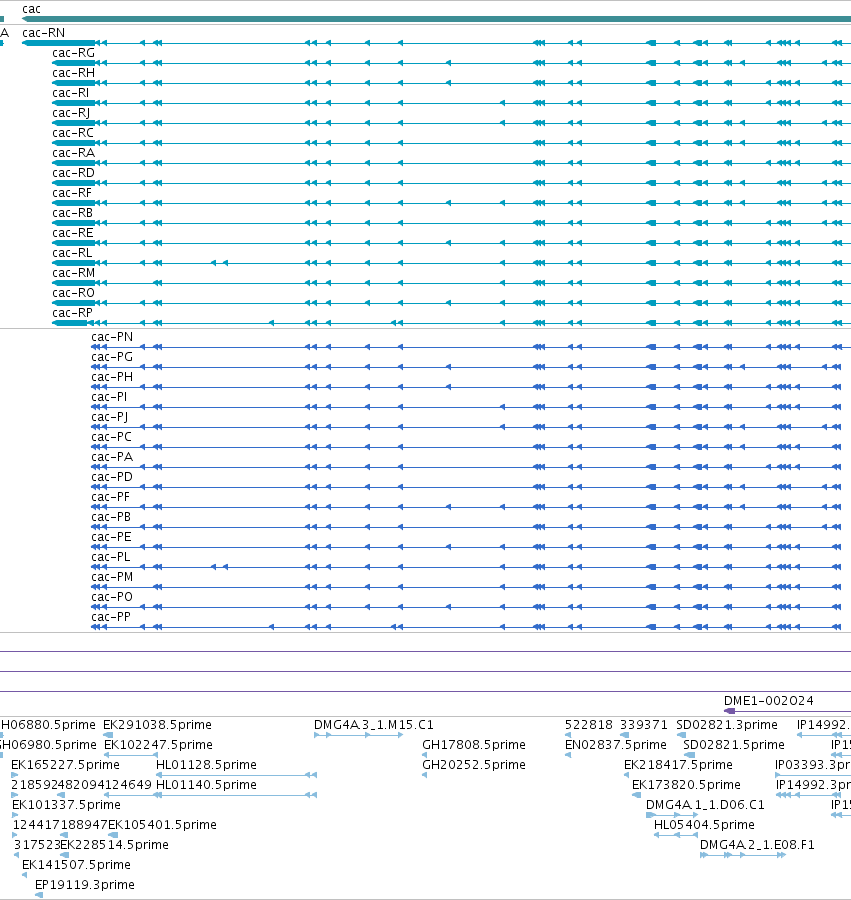Click the cac-PJ protein label

pos(110,417)
